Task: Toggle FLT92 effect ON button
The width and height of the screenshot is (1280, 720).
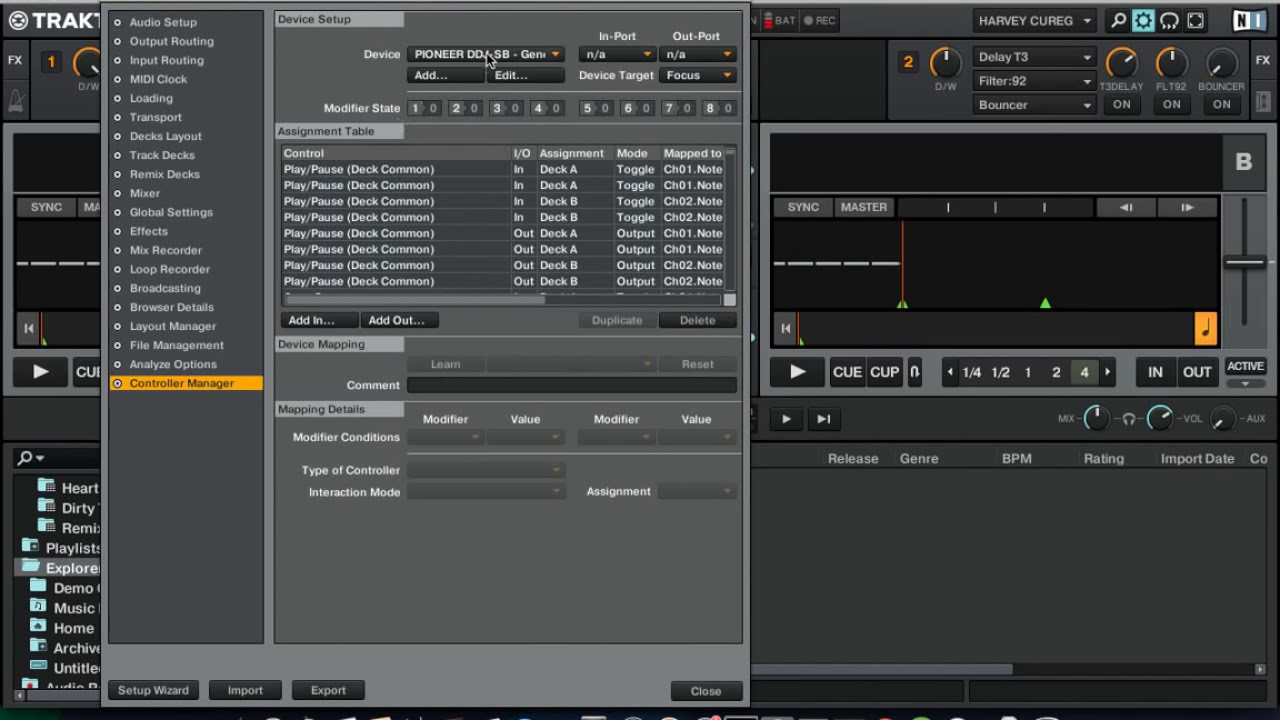Action: pos(1171,104)
